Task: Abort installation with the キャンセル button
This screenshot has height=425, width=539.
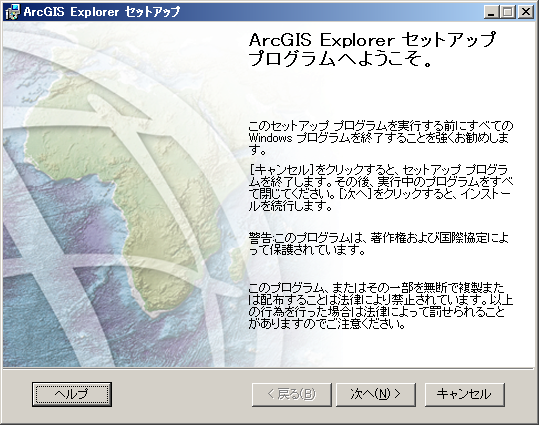Action: (x=465, y=394)
